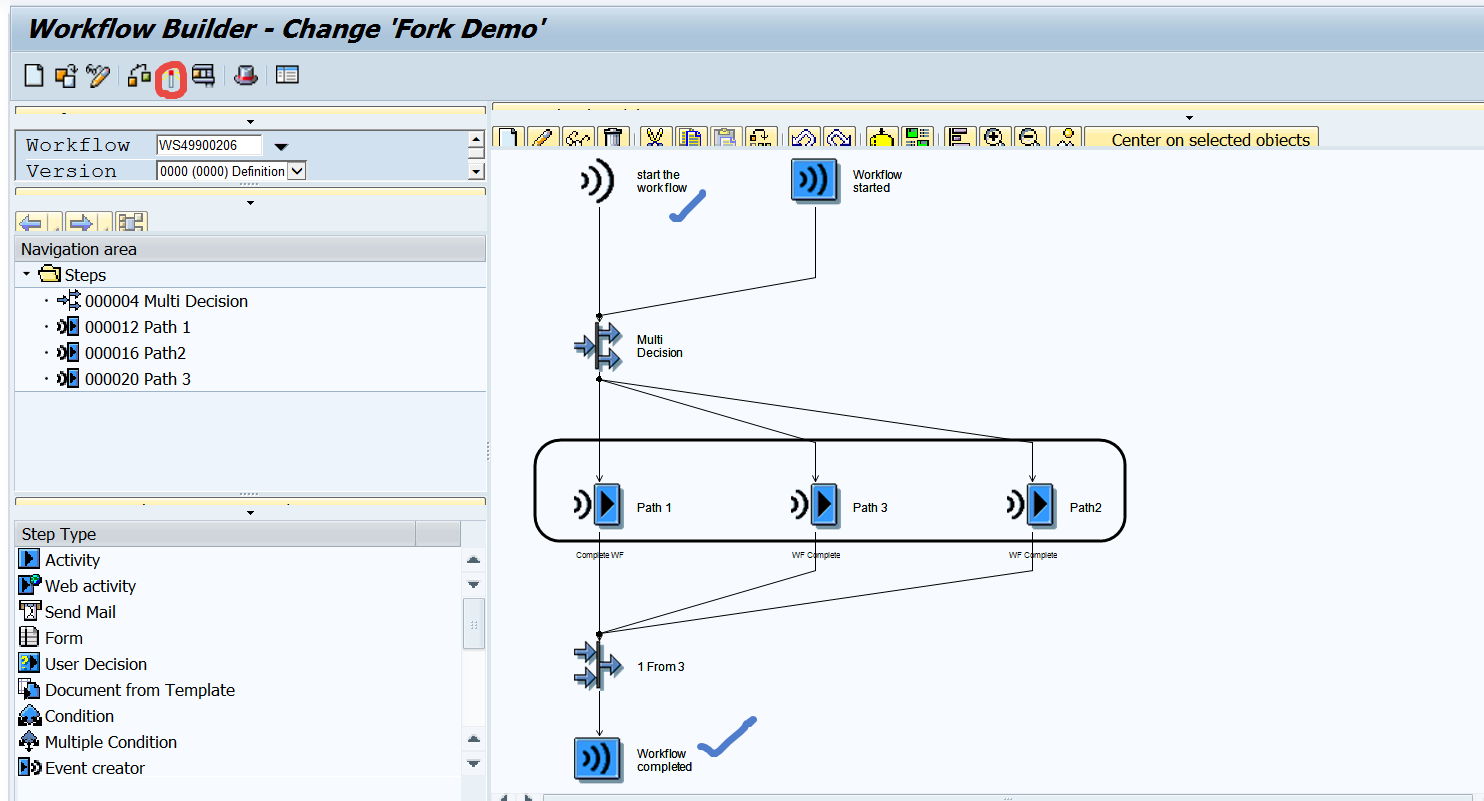Collapse the Steps tree node
Image resolution: width=1484 pixels, height=801 pixels.
click(26, 274)
